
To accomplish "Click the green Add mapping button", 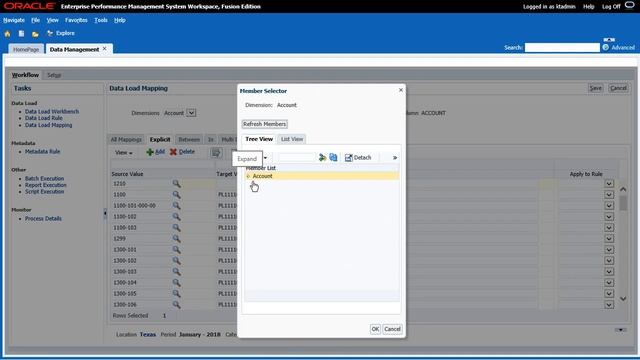I will click(x=156, y=152).
